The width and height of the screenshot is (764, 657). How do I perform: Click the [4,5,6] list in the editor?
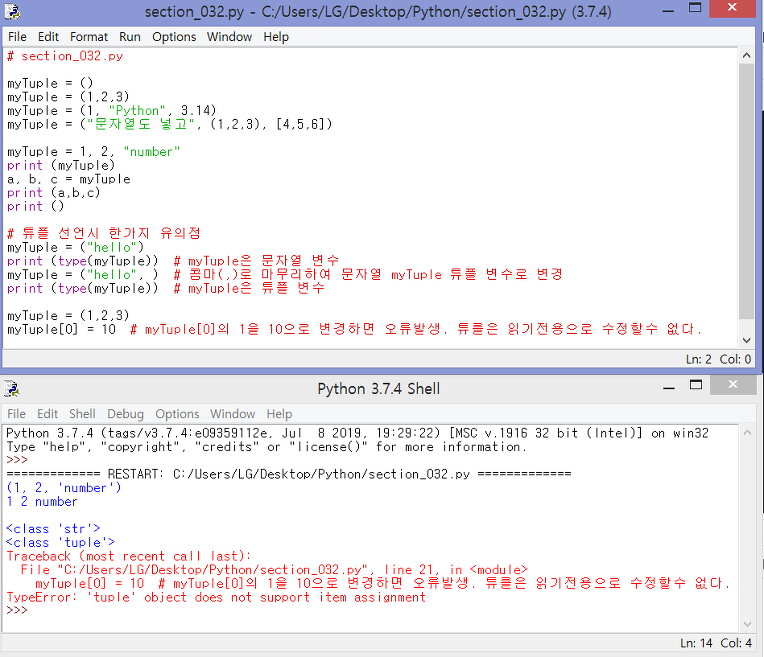click(x=300, y=124)
